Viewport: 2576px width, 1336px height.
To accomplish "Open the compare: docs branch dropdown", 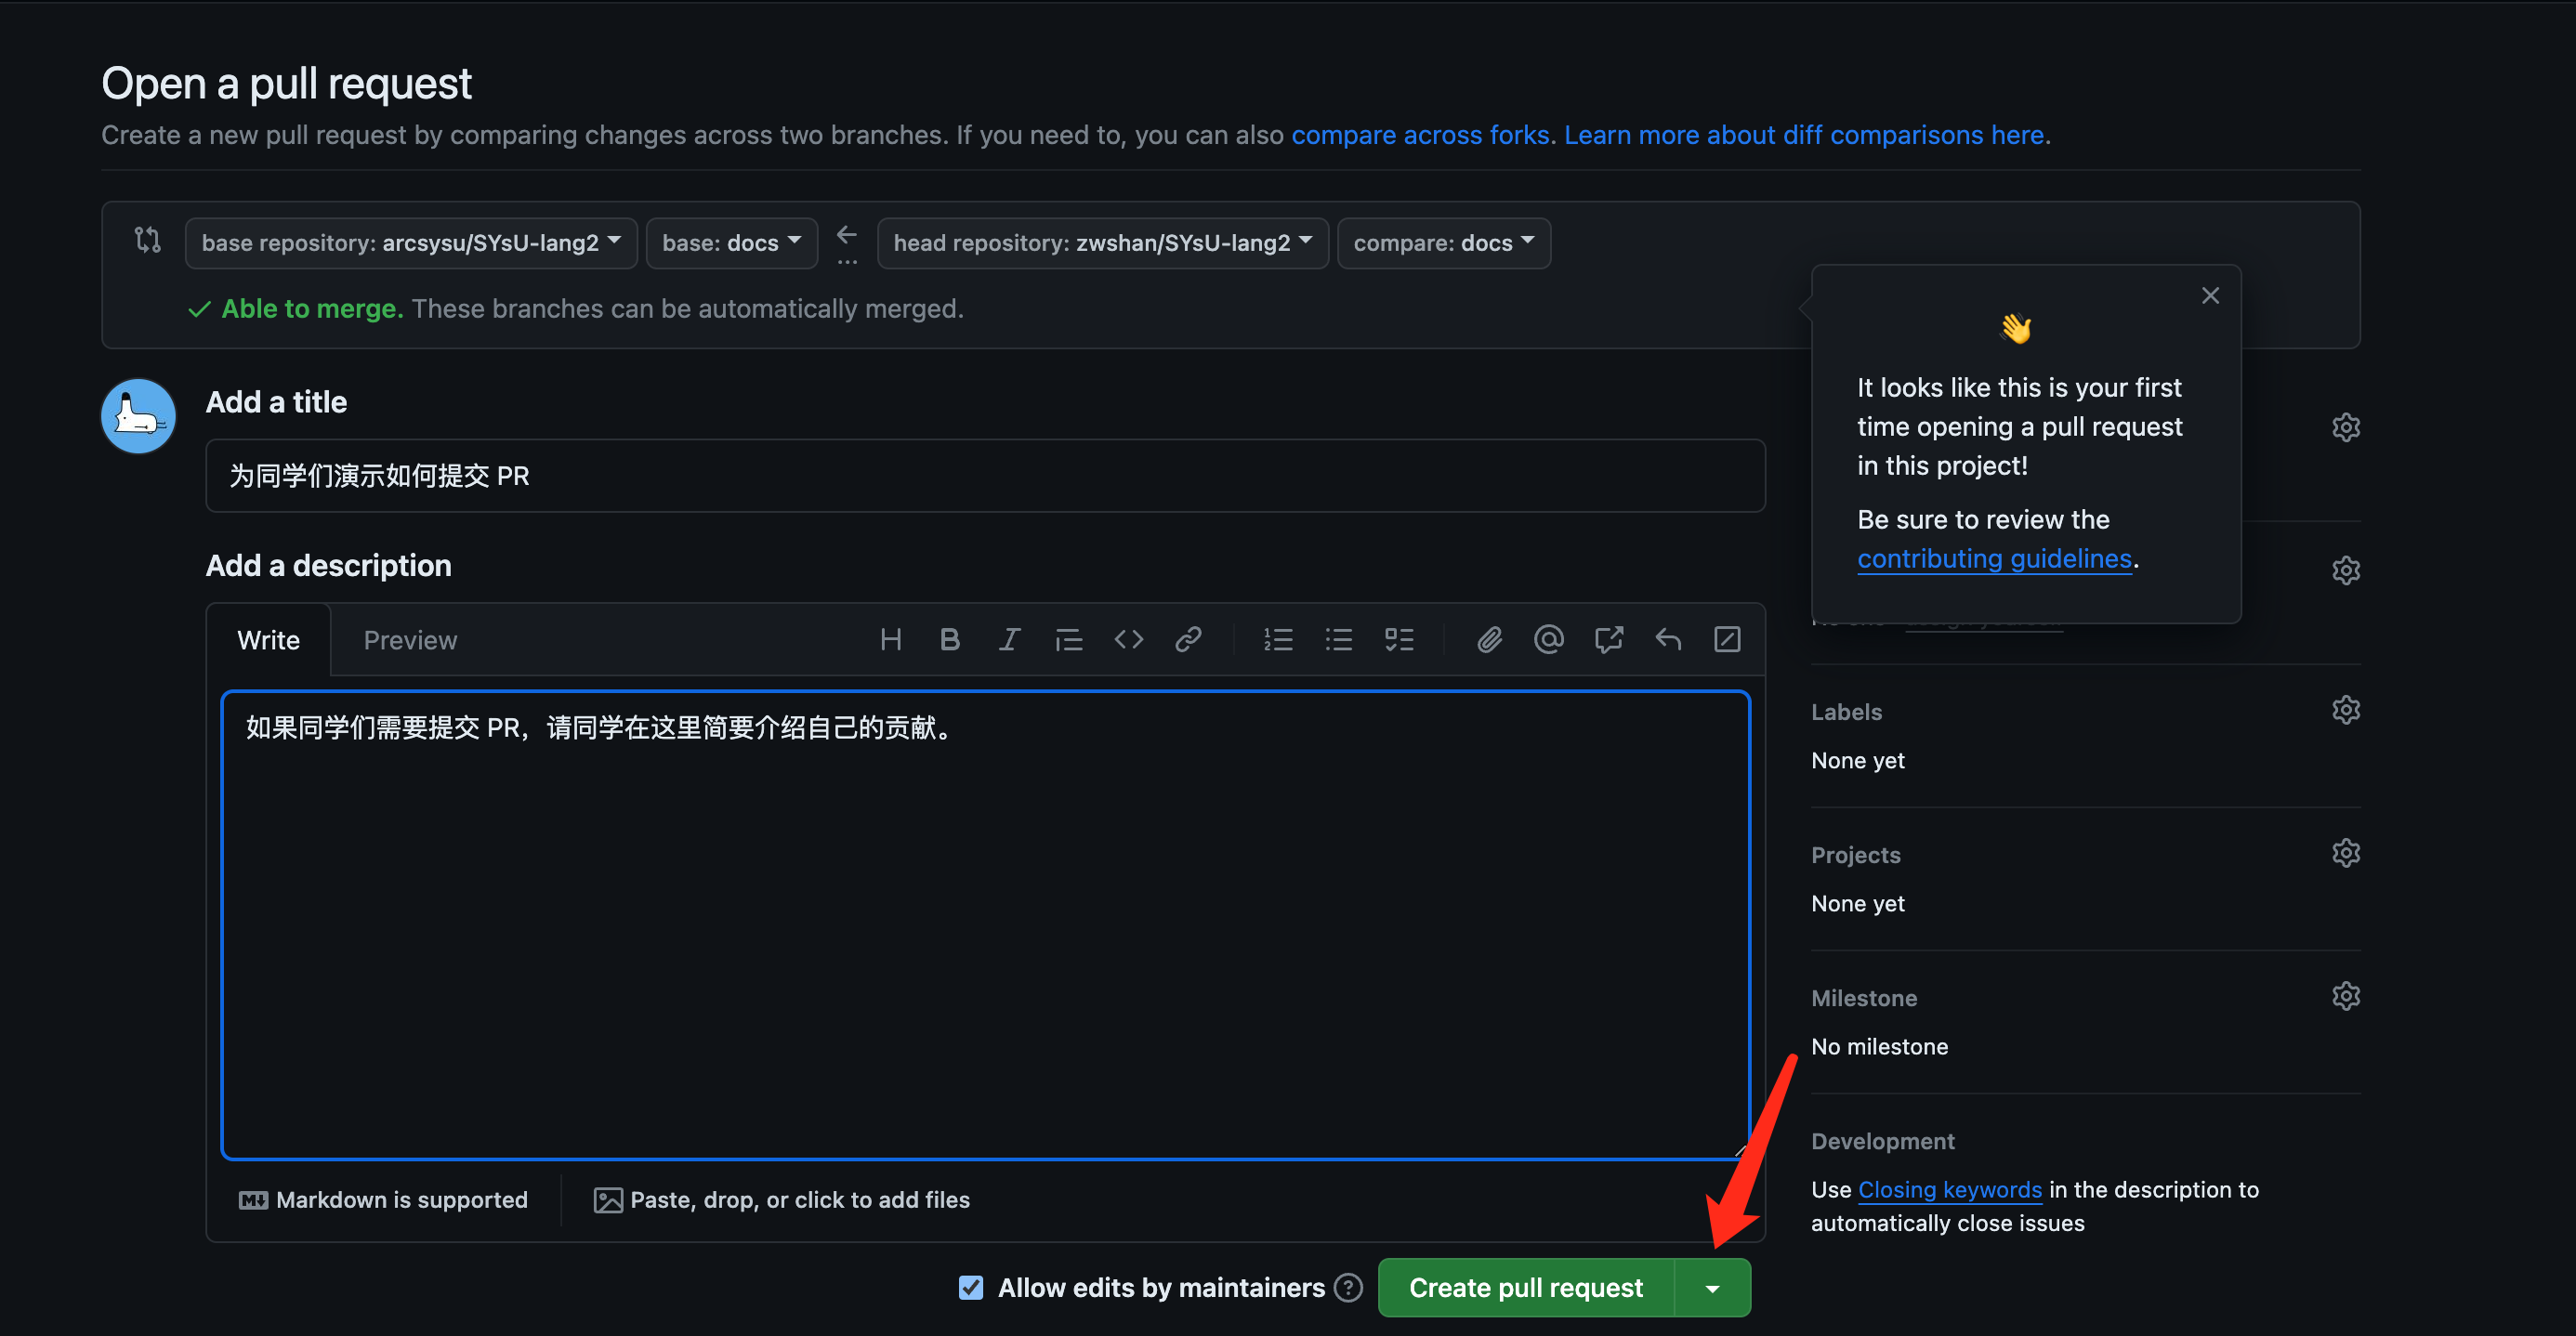I will 1443,243.
